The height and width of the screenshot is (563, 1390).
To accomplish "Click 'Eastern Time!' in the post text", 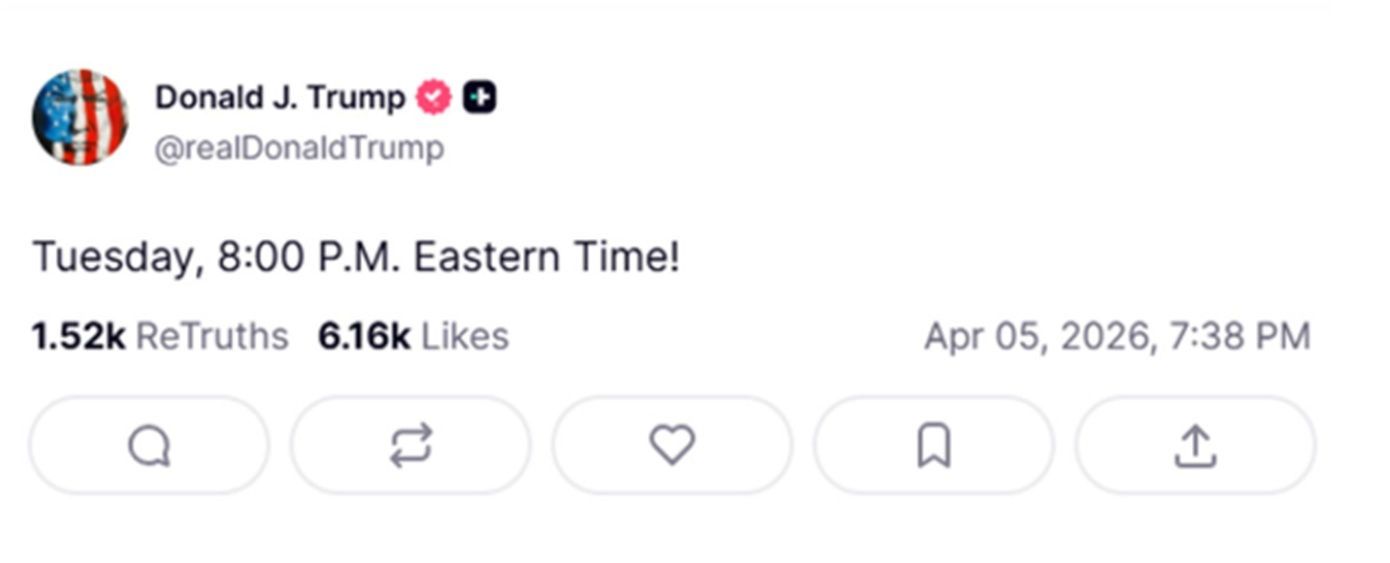I will point(547,257).
